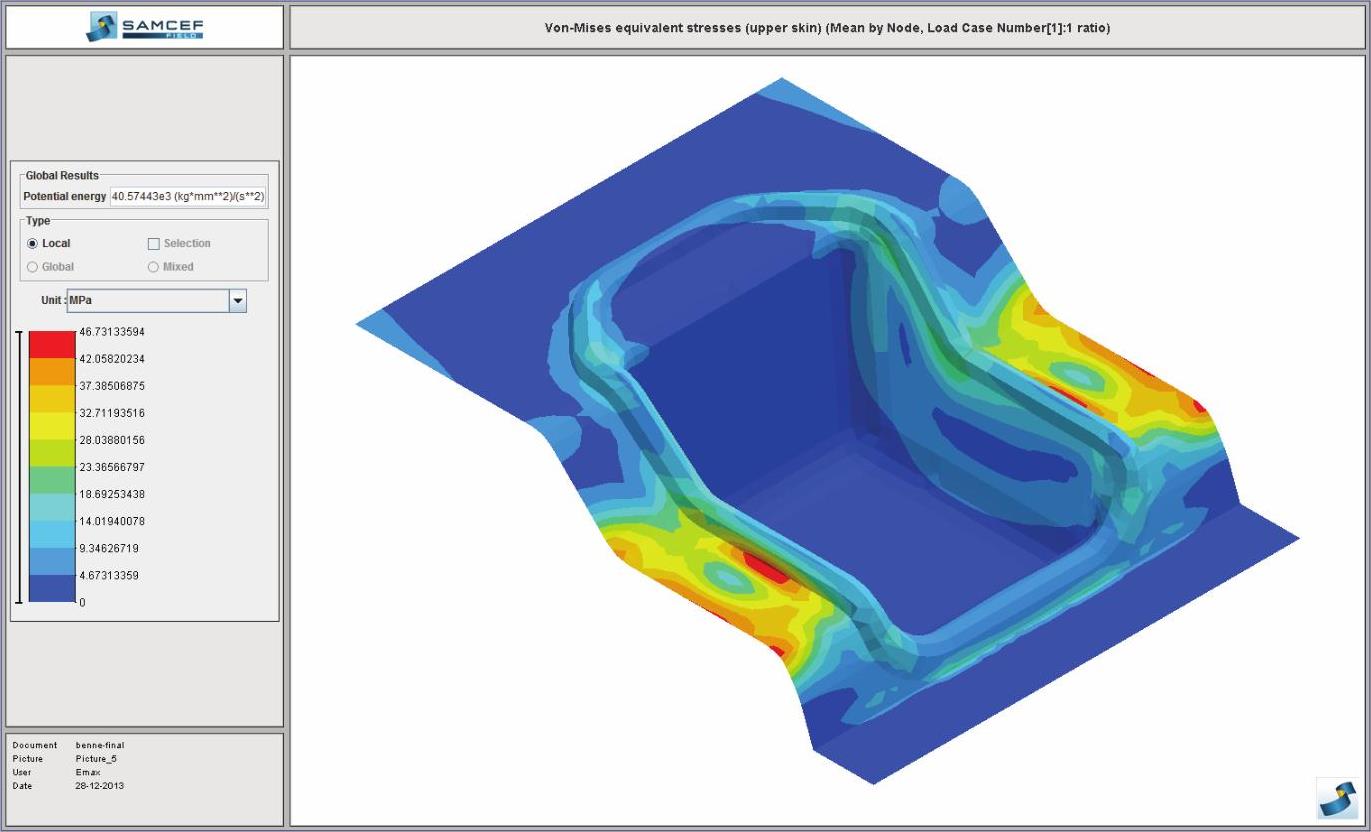Click the lower end of the legend range bar
1371x832 pixels.
click(18, 602)
